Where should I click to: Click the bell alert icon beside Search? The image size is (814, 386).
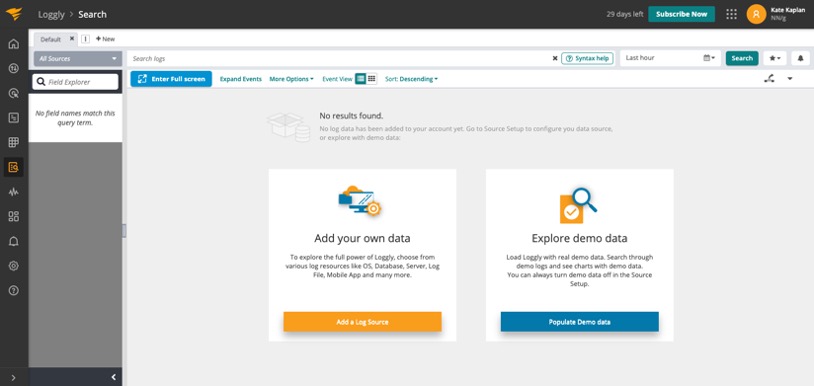click(x=800, y=58)
